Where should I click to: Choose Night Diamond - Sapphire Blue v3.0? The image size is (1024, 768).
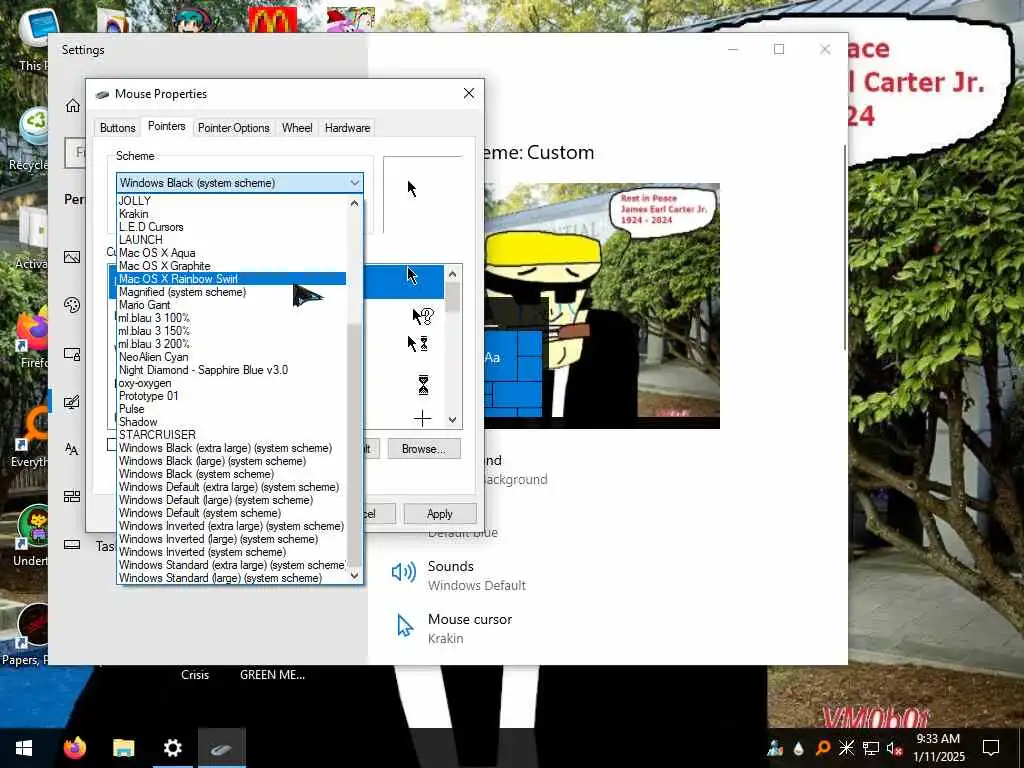(x=231, y=370)
